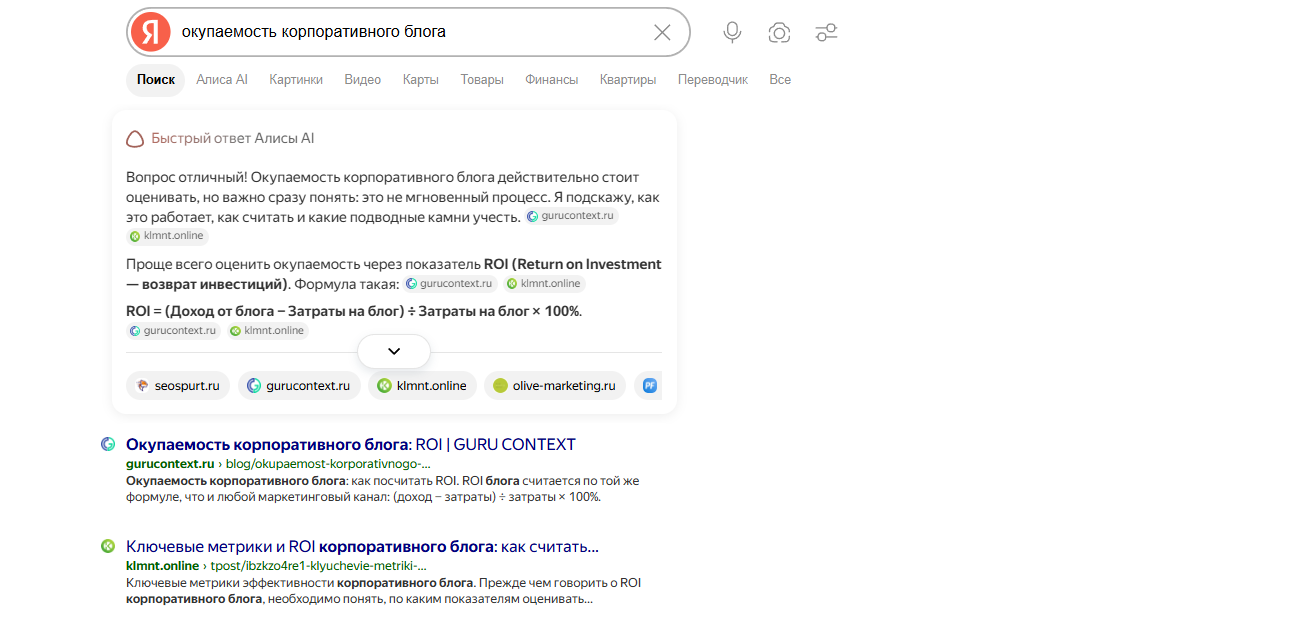
Task: Click the partially visible PF source chip
Action: coord(648,386)
